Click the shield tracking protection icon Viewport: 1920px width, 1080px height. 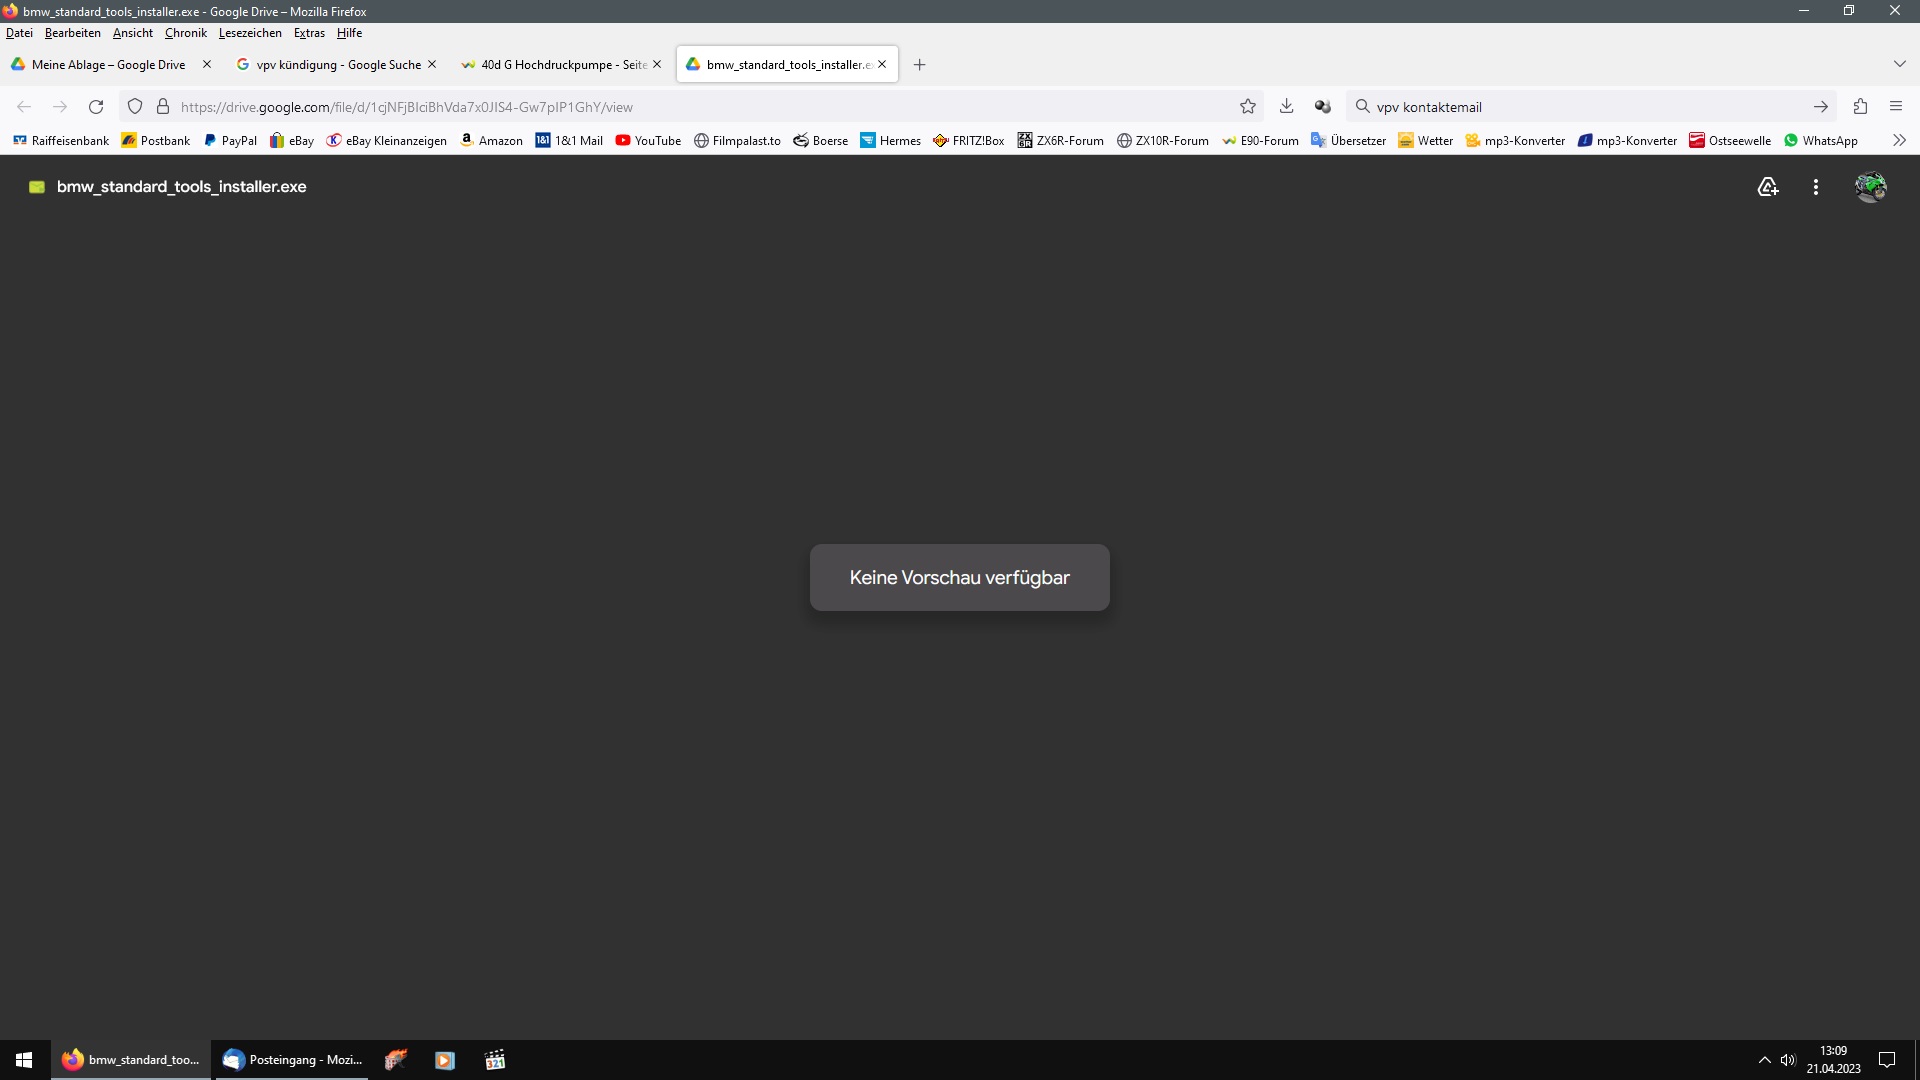coord(135,107)
